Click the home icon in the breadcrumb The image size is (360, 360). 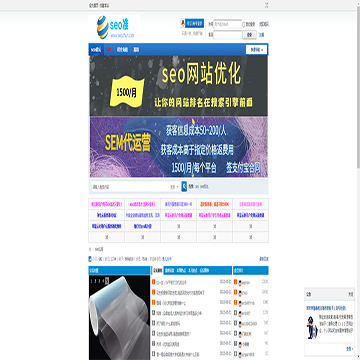click(x=90, y=249)
